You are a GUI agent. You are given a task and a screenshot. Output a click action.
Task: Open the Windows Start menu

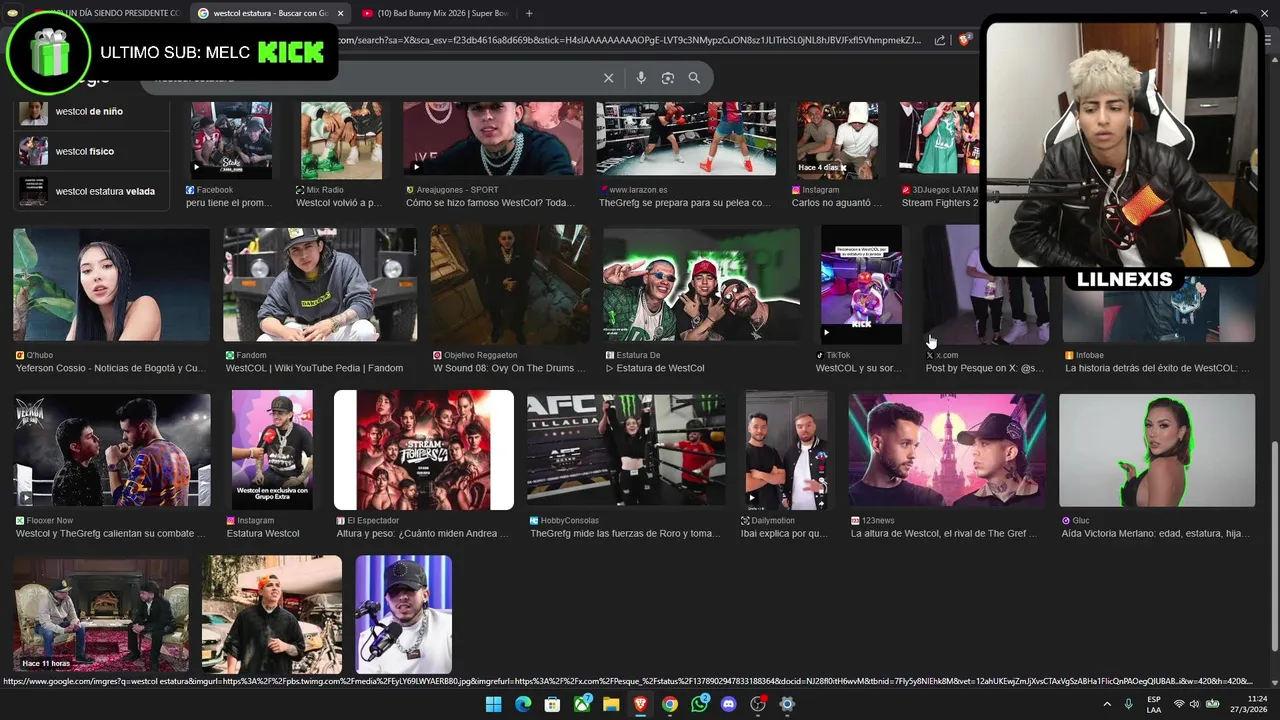[493, 704]
